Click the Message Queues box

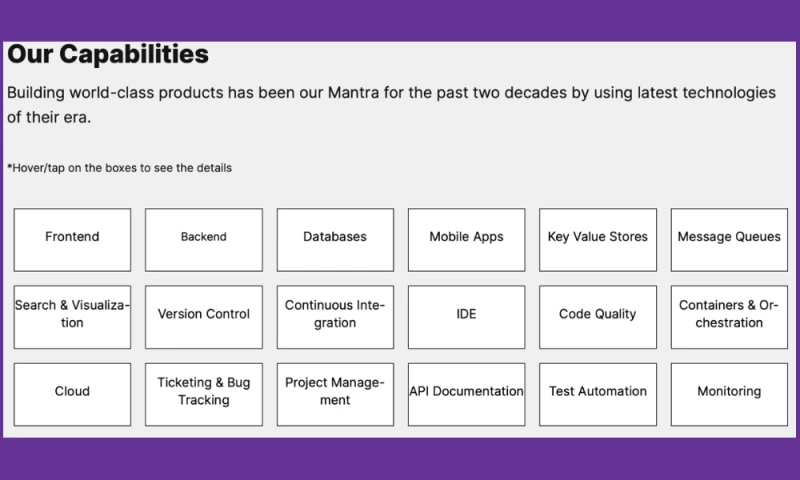pyautogui.click(x=729, y=238)
